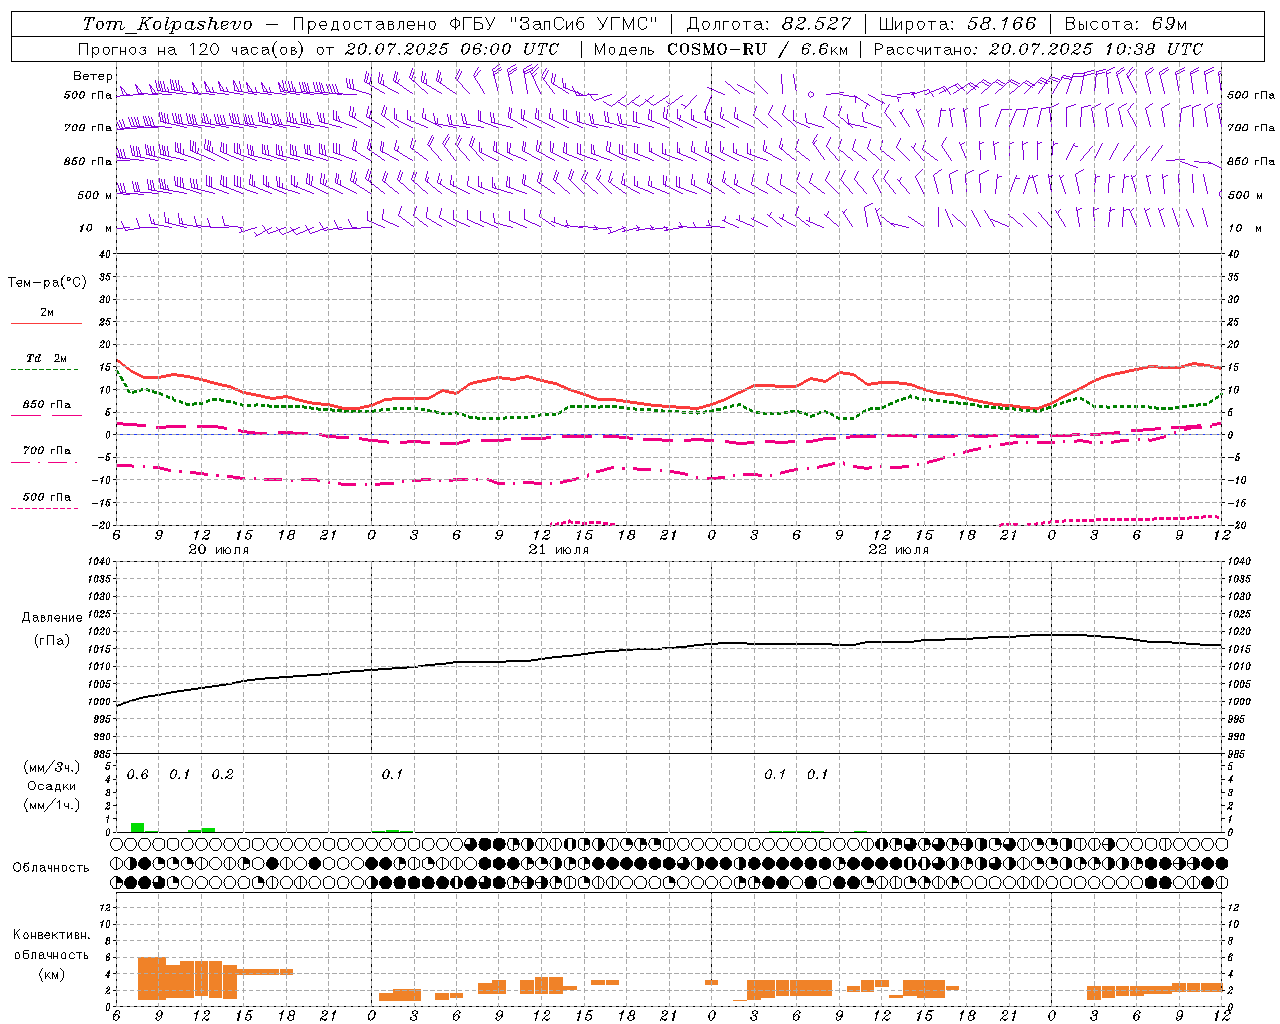1280x1024 pixels.
Task: Select the 'Модель COSMO-RU / 6.6км' text
Action: 720,49
